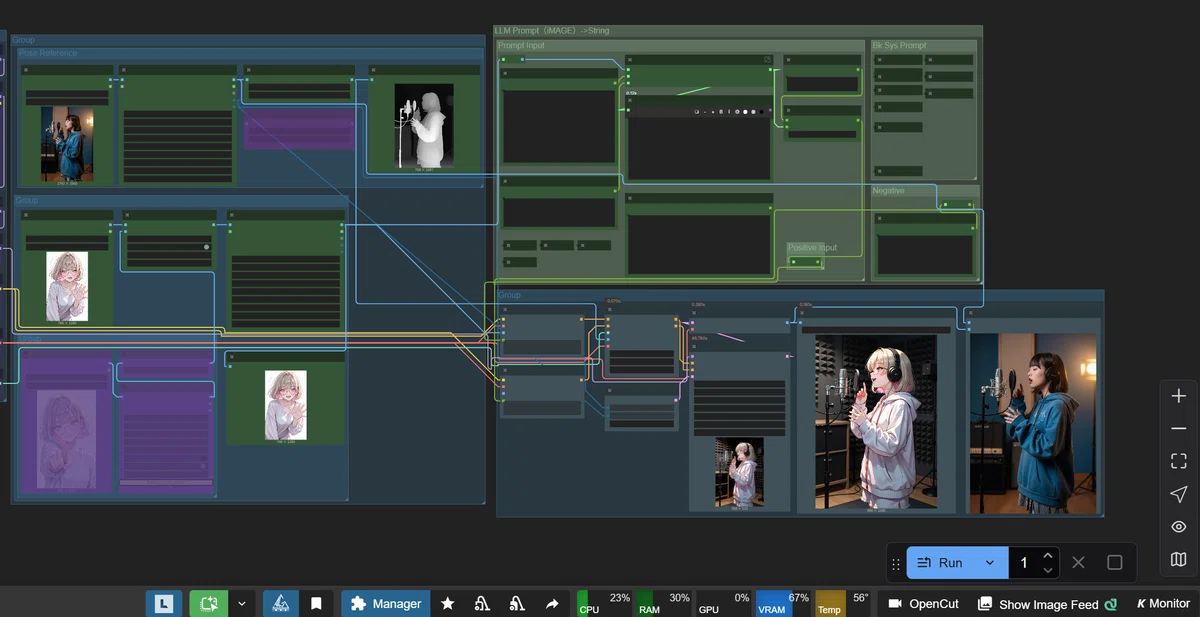Image resolution: width=1200 pixels, height=617 pixels.
Task: Click the Positive Input group label
Action: (812, 248)
